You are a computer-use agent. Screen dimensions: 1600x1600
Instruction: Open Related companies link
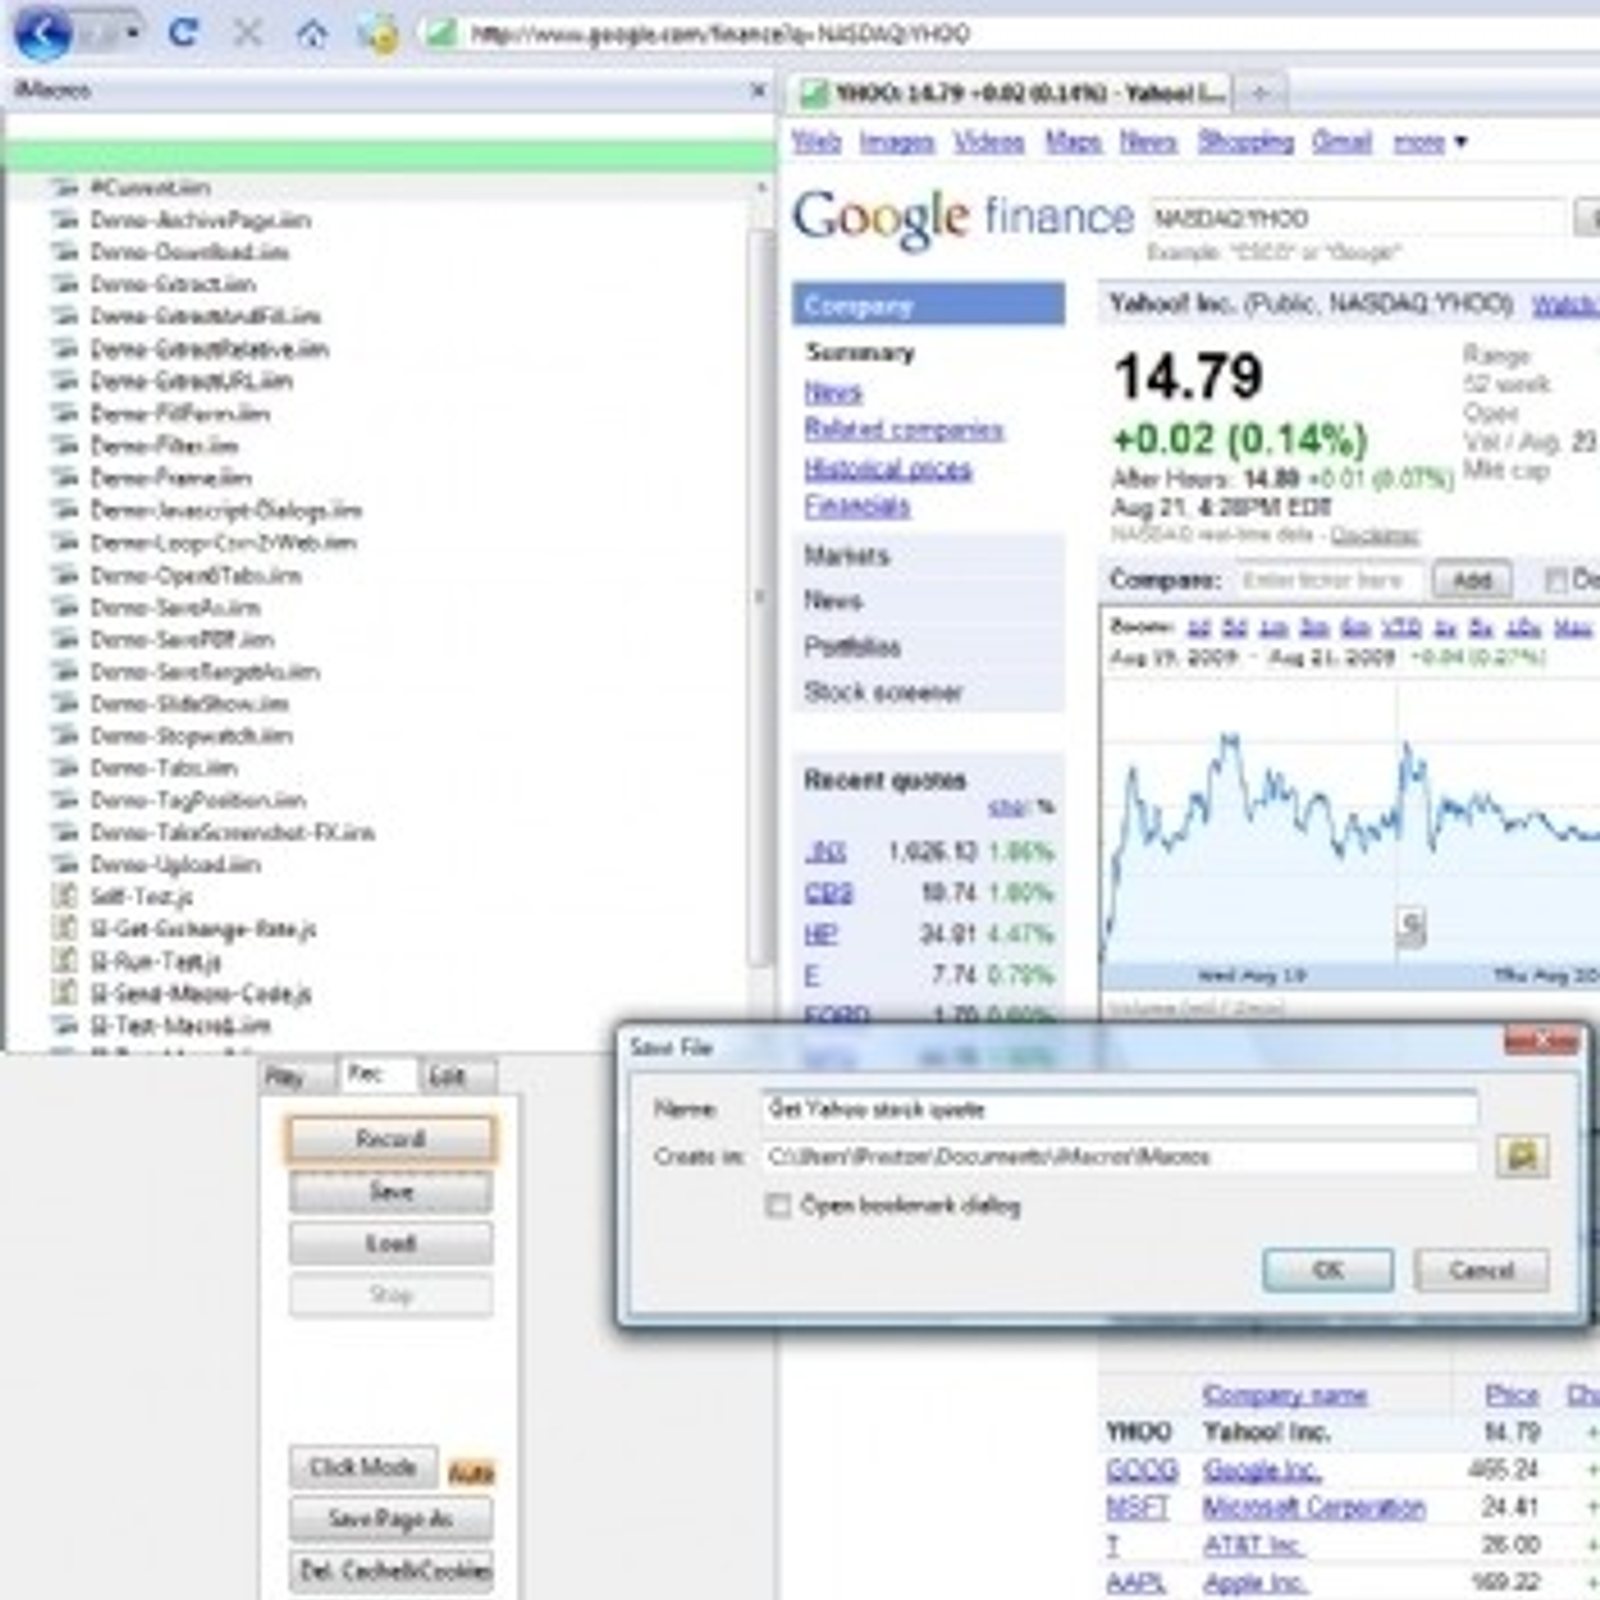(x=904, y=430)
